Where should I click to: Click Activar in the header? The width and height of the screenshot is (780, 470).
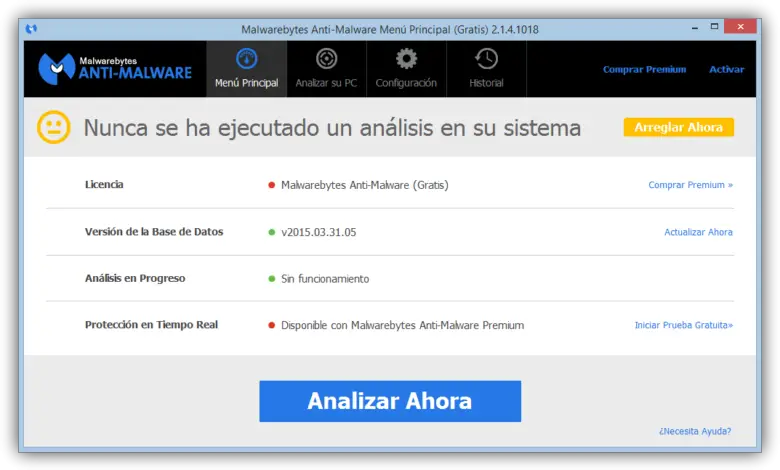[x=726, y=70]
